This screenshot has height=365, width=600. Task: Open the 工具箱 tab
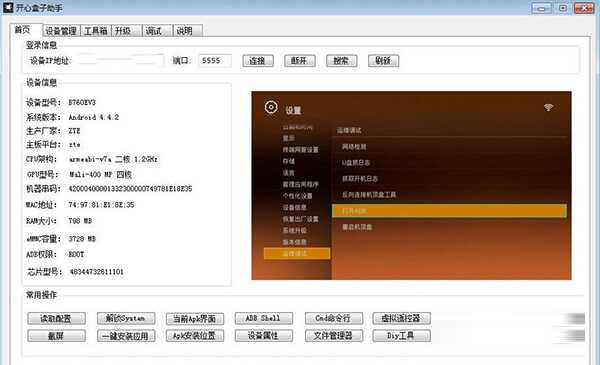(x=96, y=31)
